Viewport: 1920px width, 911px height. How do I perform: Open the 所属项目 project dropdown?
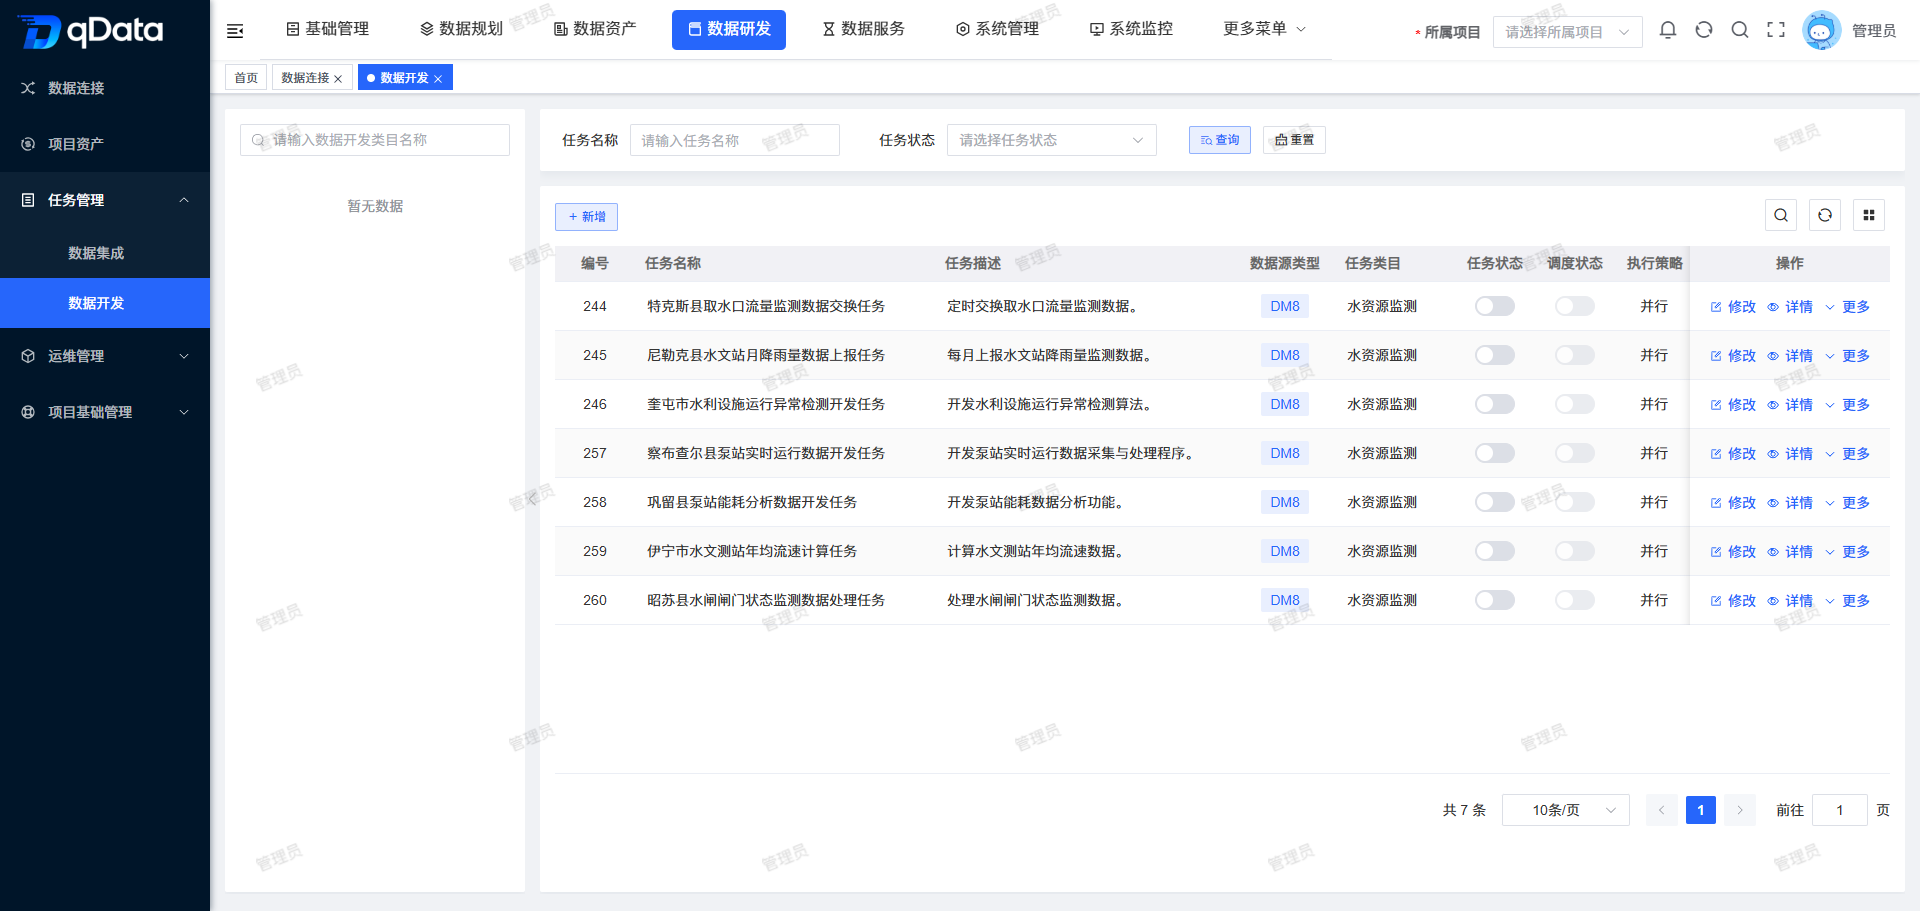1567,32
